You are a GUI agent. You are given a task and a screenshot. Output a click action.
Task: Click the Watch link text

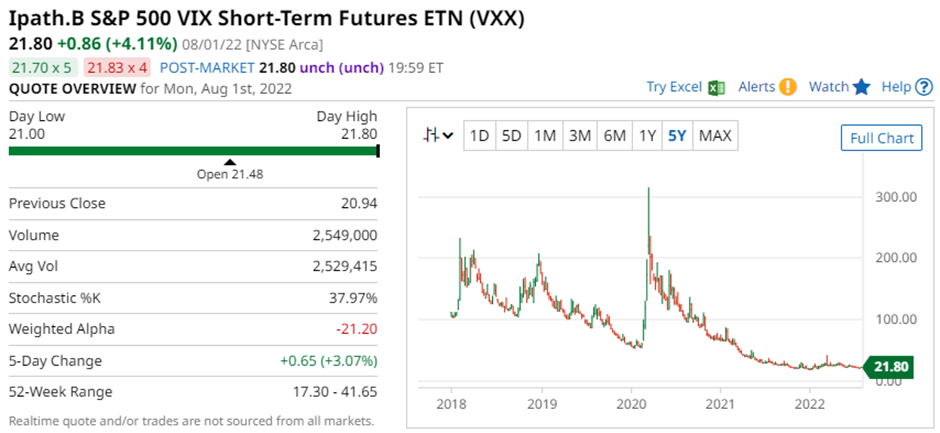(828, 87)
